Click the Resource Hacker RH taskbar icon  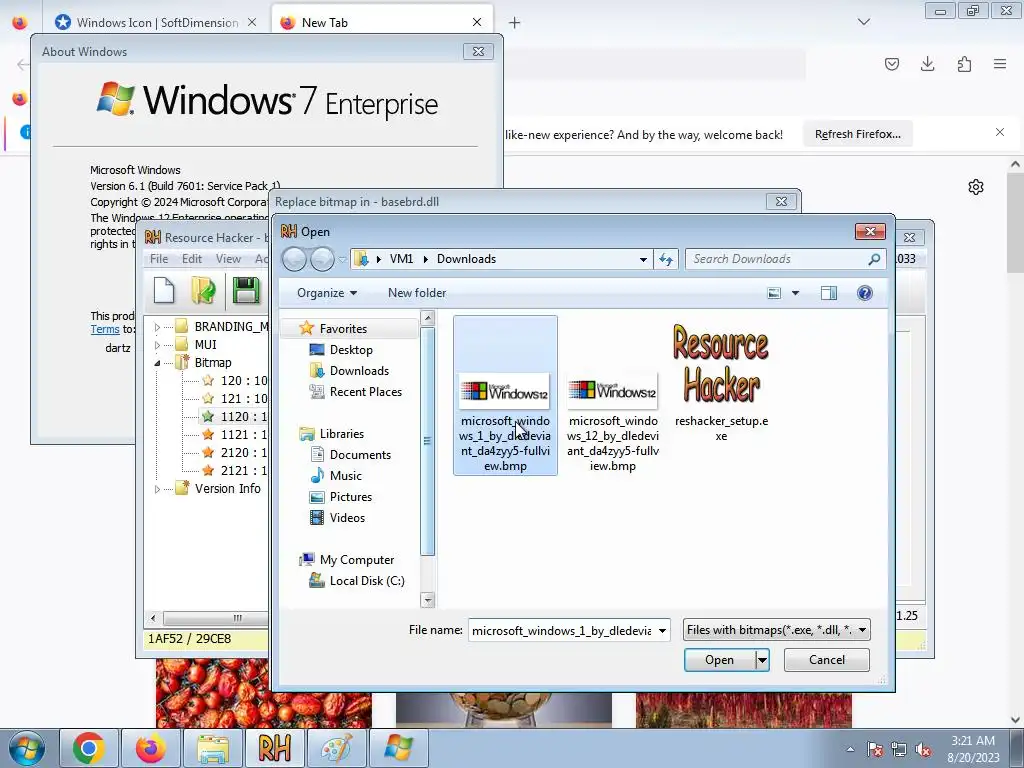pos(274,748)
